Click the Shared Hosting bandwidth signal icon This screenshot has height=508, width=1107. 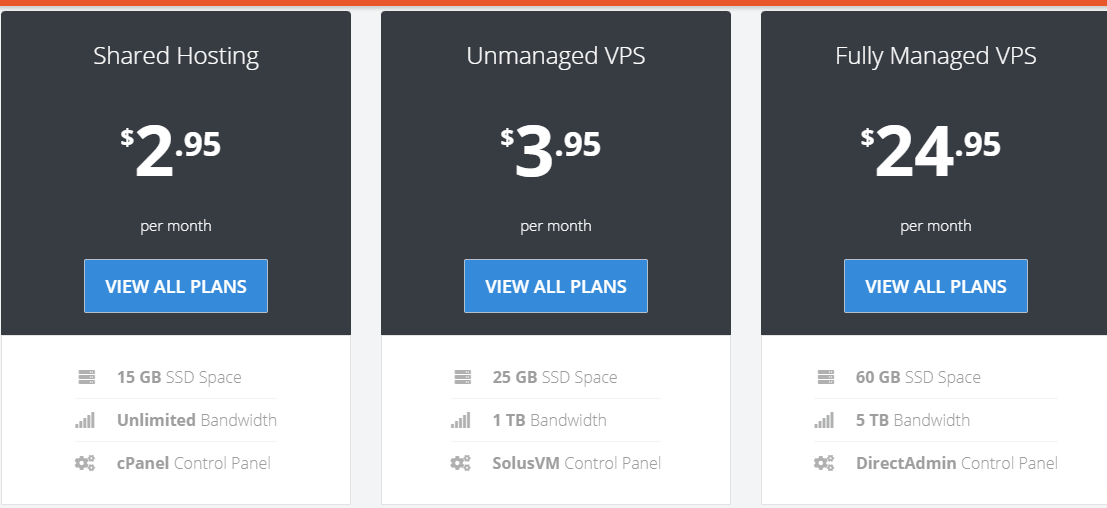[85, 421]
